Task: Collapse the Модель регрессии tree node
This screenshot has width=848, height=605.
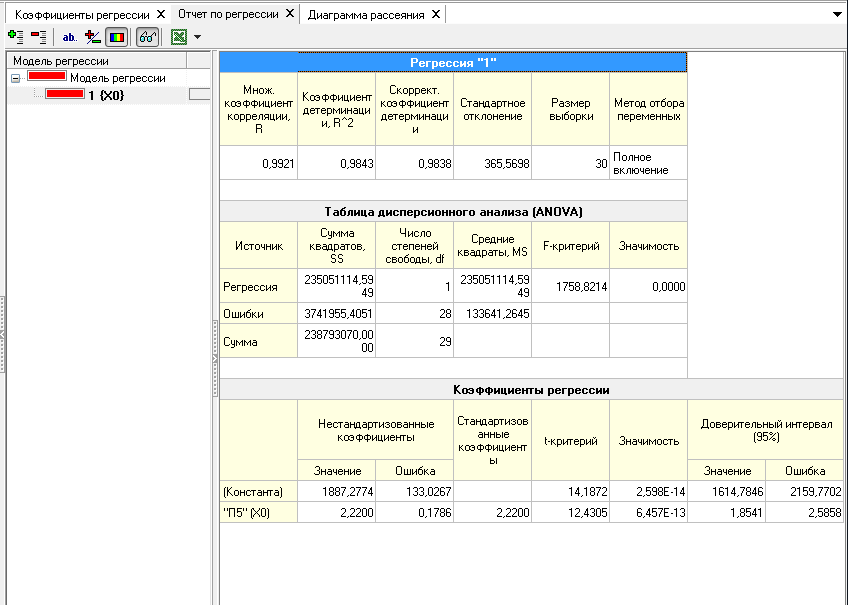Action: click(16, 78)
